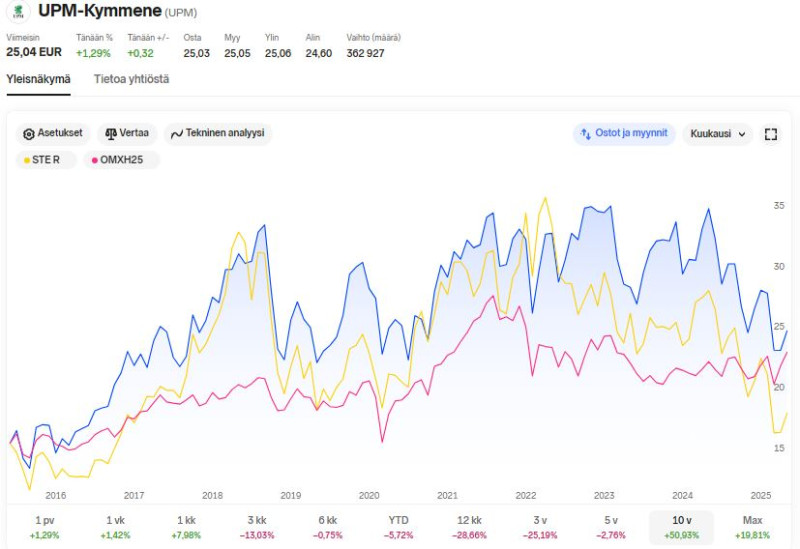Screen dimensions: 800x549
Task: Click the Viimeisin column label
Action: coord(22,38)
